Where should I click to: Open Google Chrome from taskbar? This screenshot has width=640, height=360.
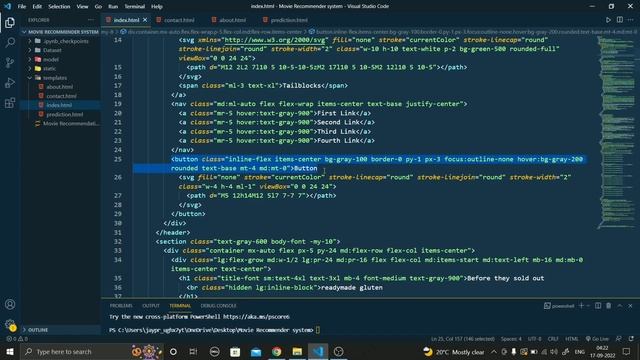pyautogui.click(x=276, y=351)
